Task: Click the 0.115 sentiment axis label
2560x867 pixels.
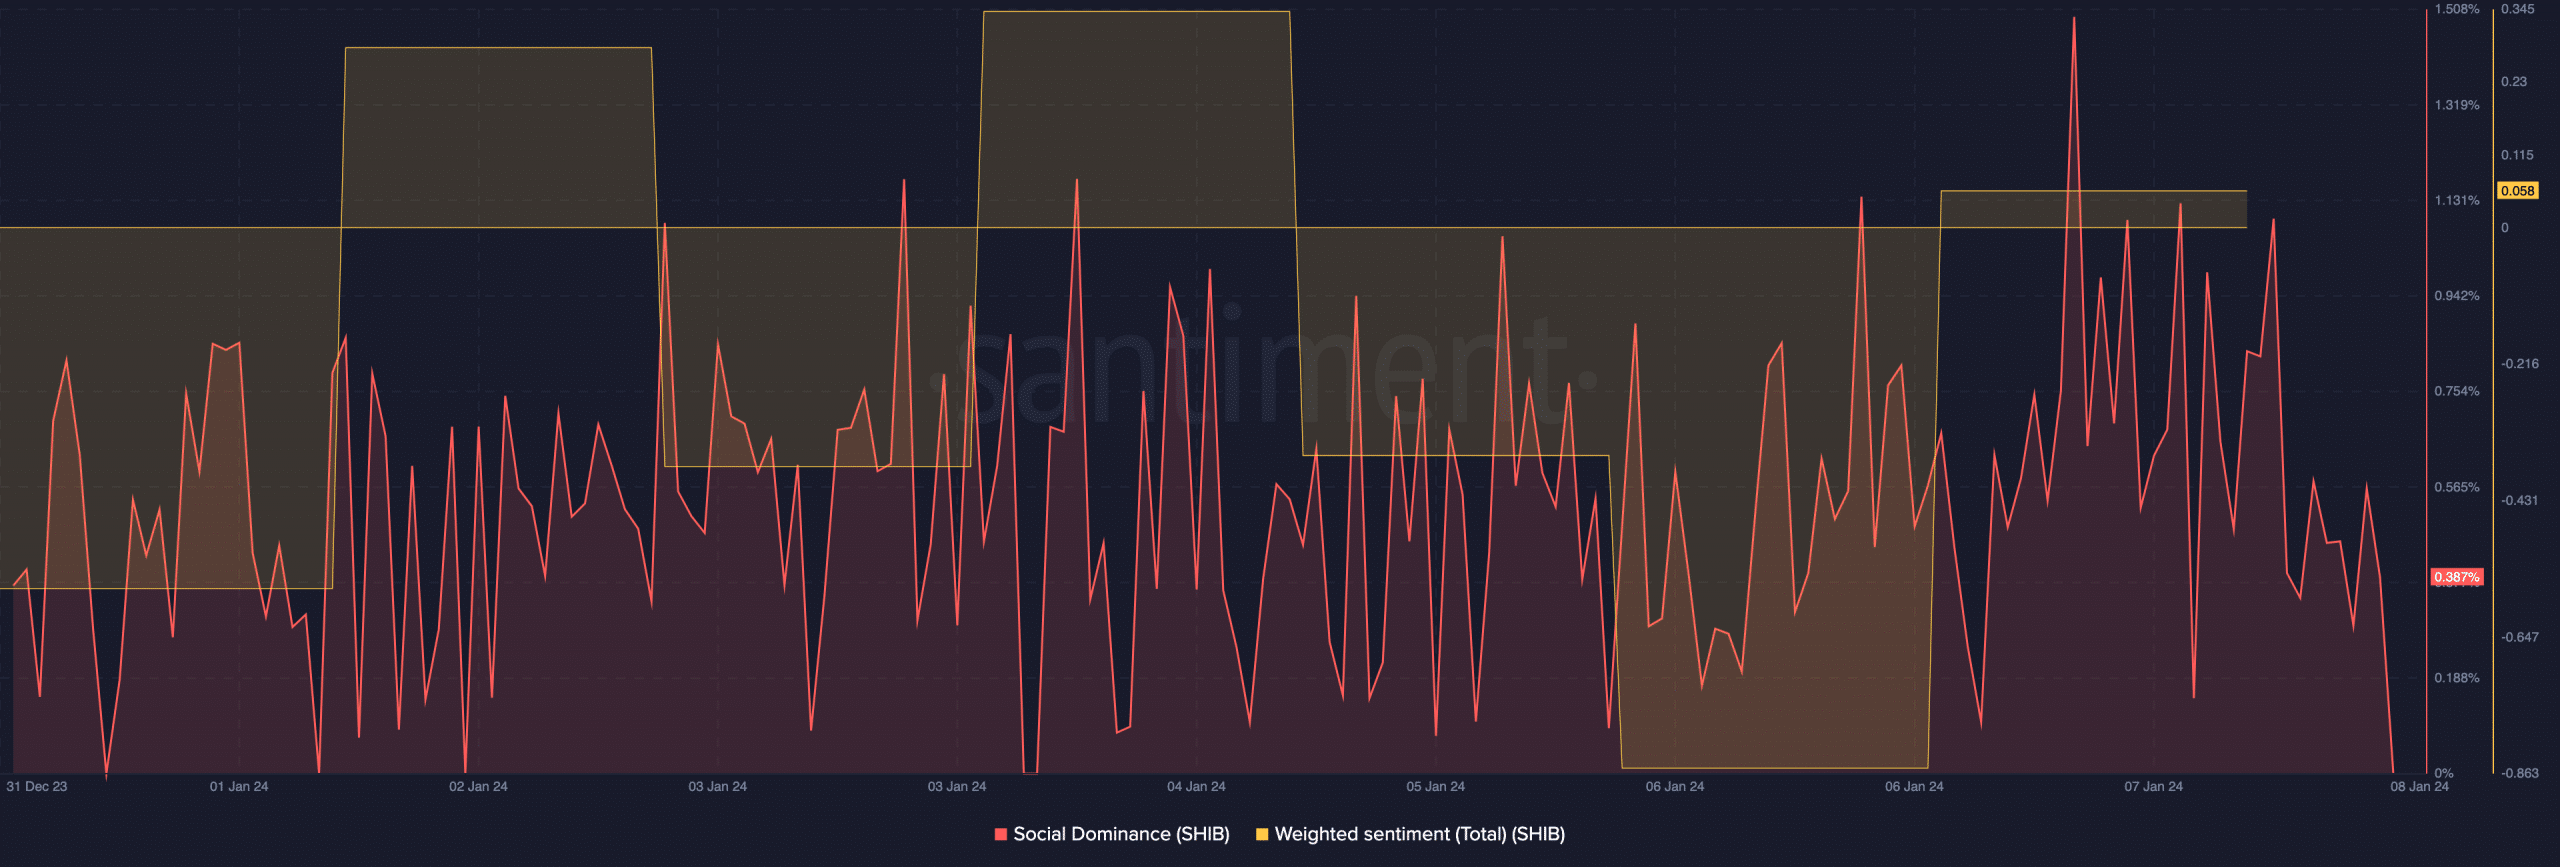Action: 2517,155
